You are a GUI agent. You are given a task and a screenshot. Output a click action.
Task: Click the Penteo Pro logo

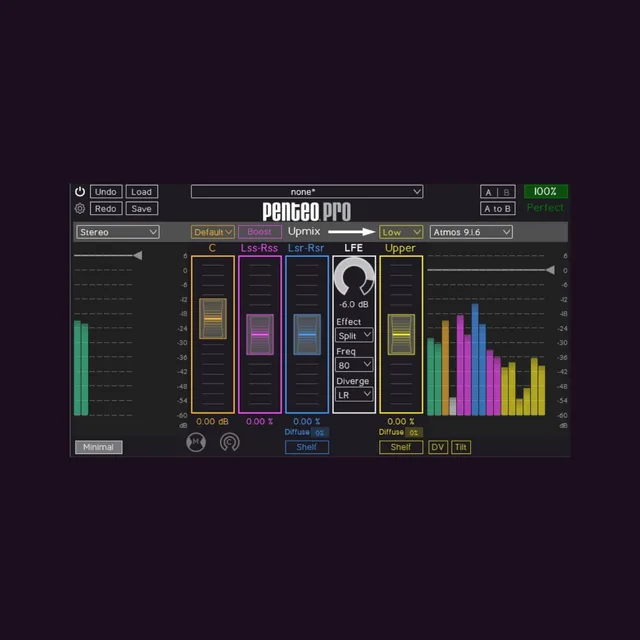(x=307, y=211)
